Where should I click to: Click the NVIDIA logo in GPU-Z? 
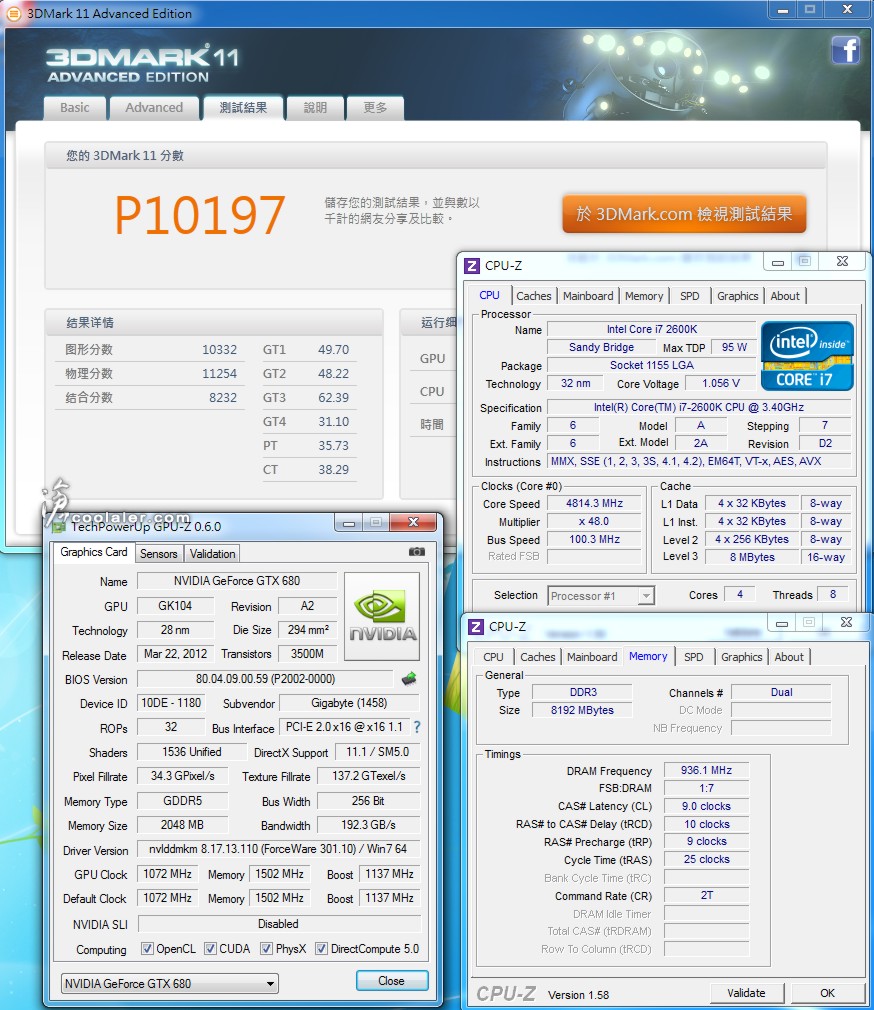pyautogui.click(x=382, y=616)
